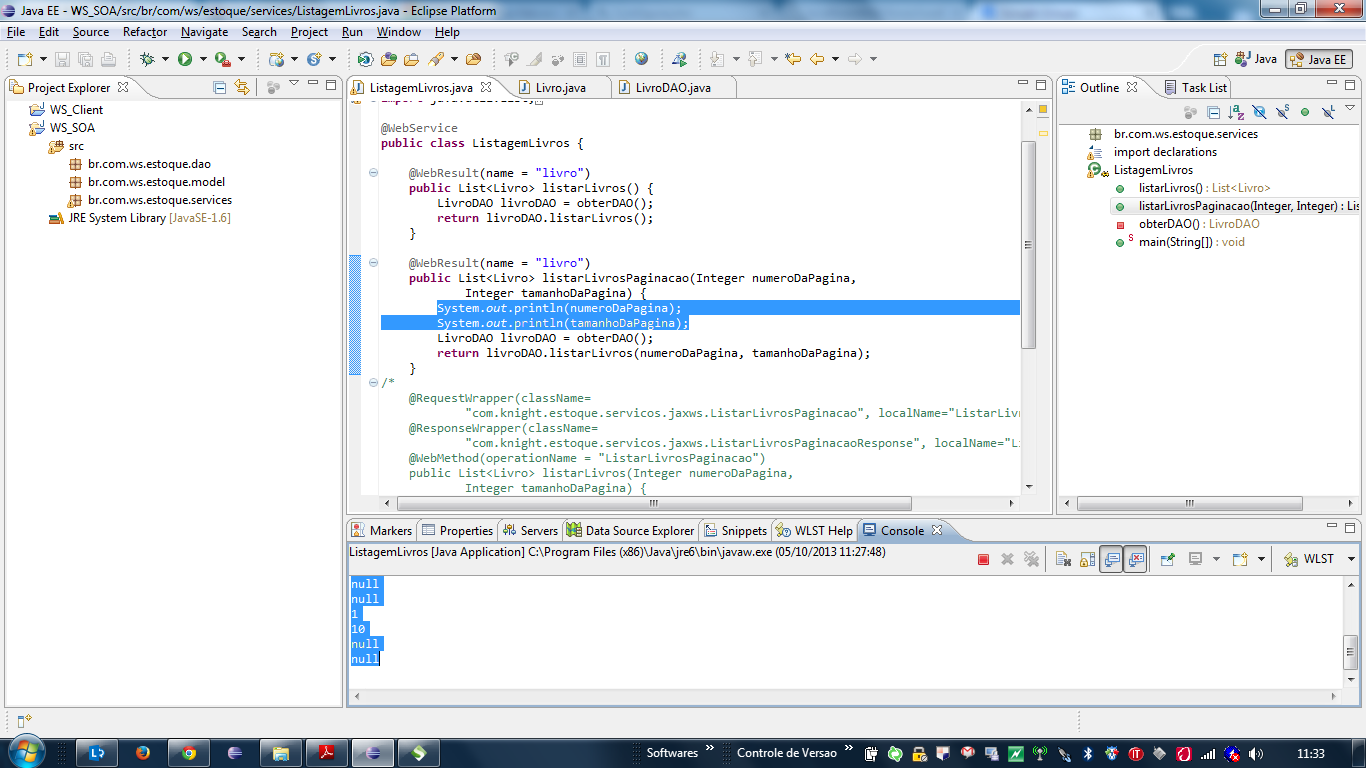Toggle Hide Fields filter in Outline toolbar
The height and width of the screenshot is (768, 1366).
tap(1259, 112)
